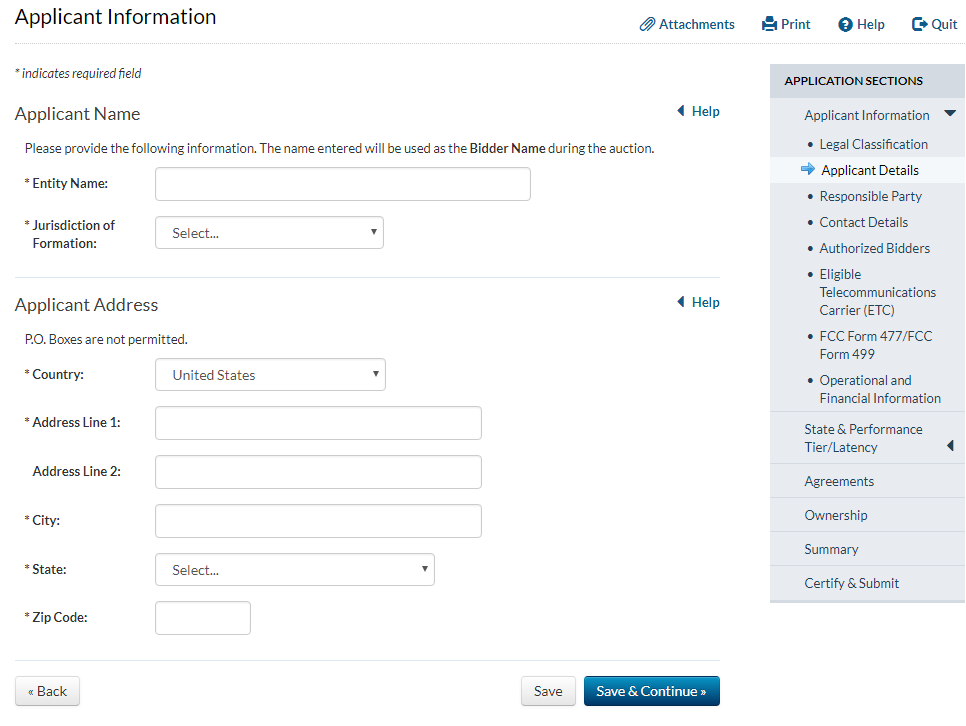Open the Jurisdiction of Formation dropdown
Viewport: 966px width, 726px height.
coord(269,233)
